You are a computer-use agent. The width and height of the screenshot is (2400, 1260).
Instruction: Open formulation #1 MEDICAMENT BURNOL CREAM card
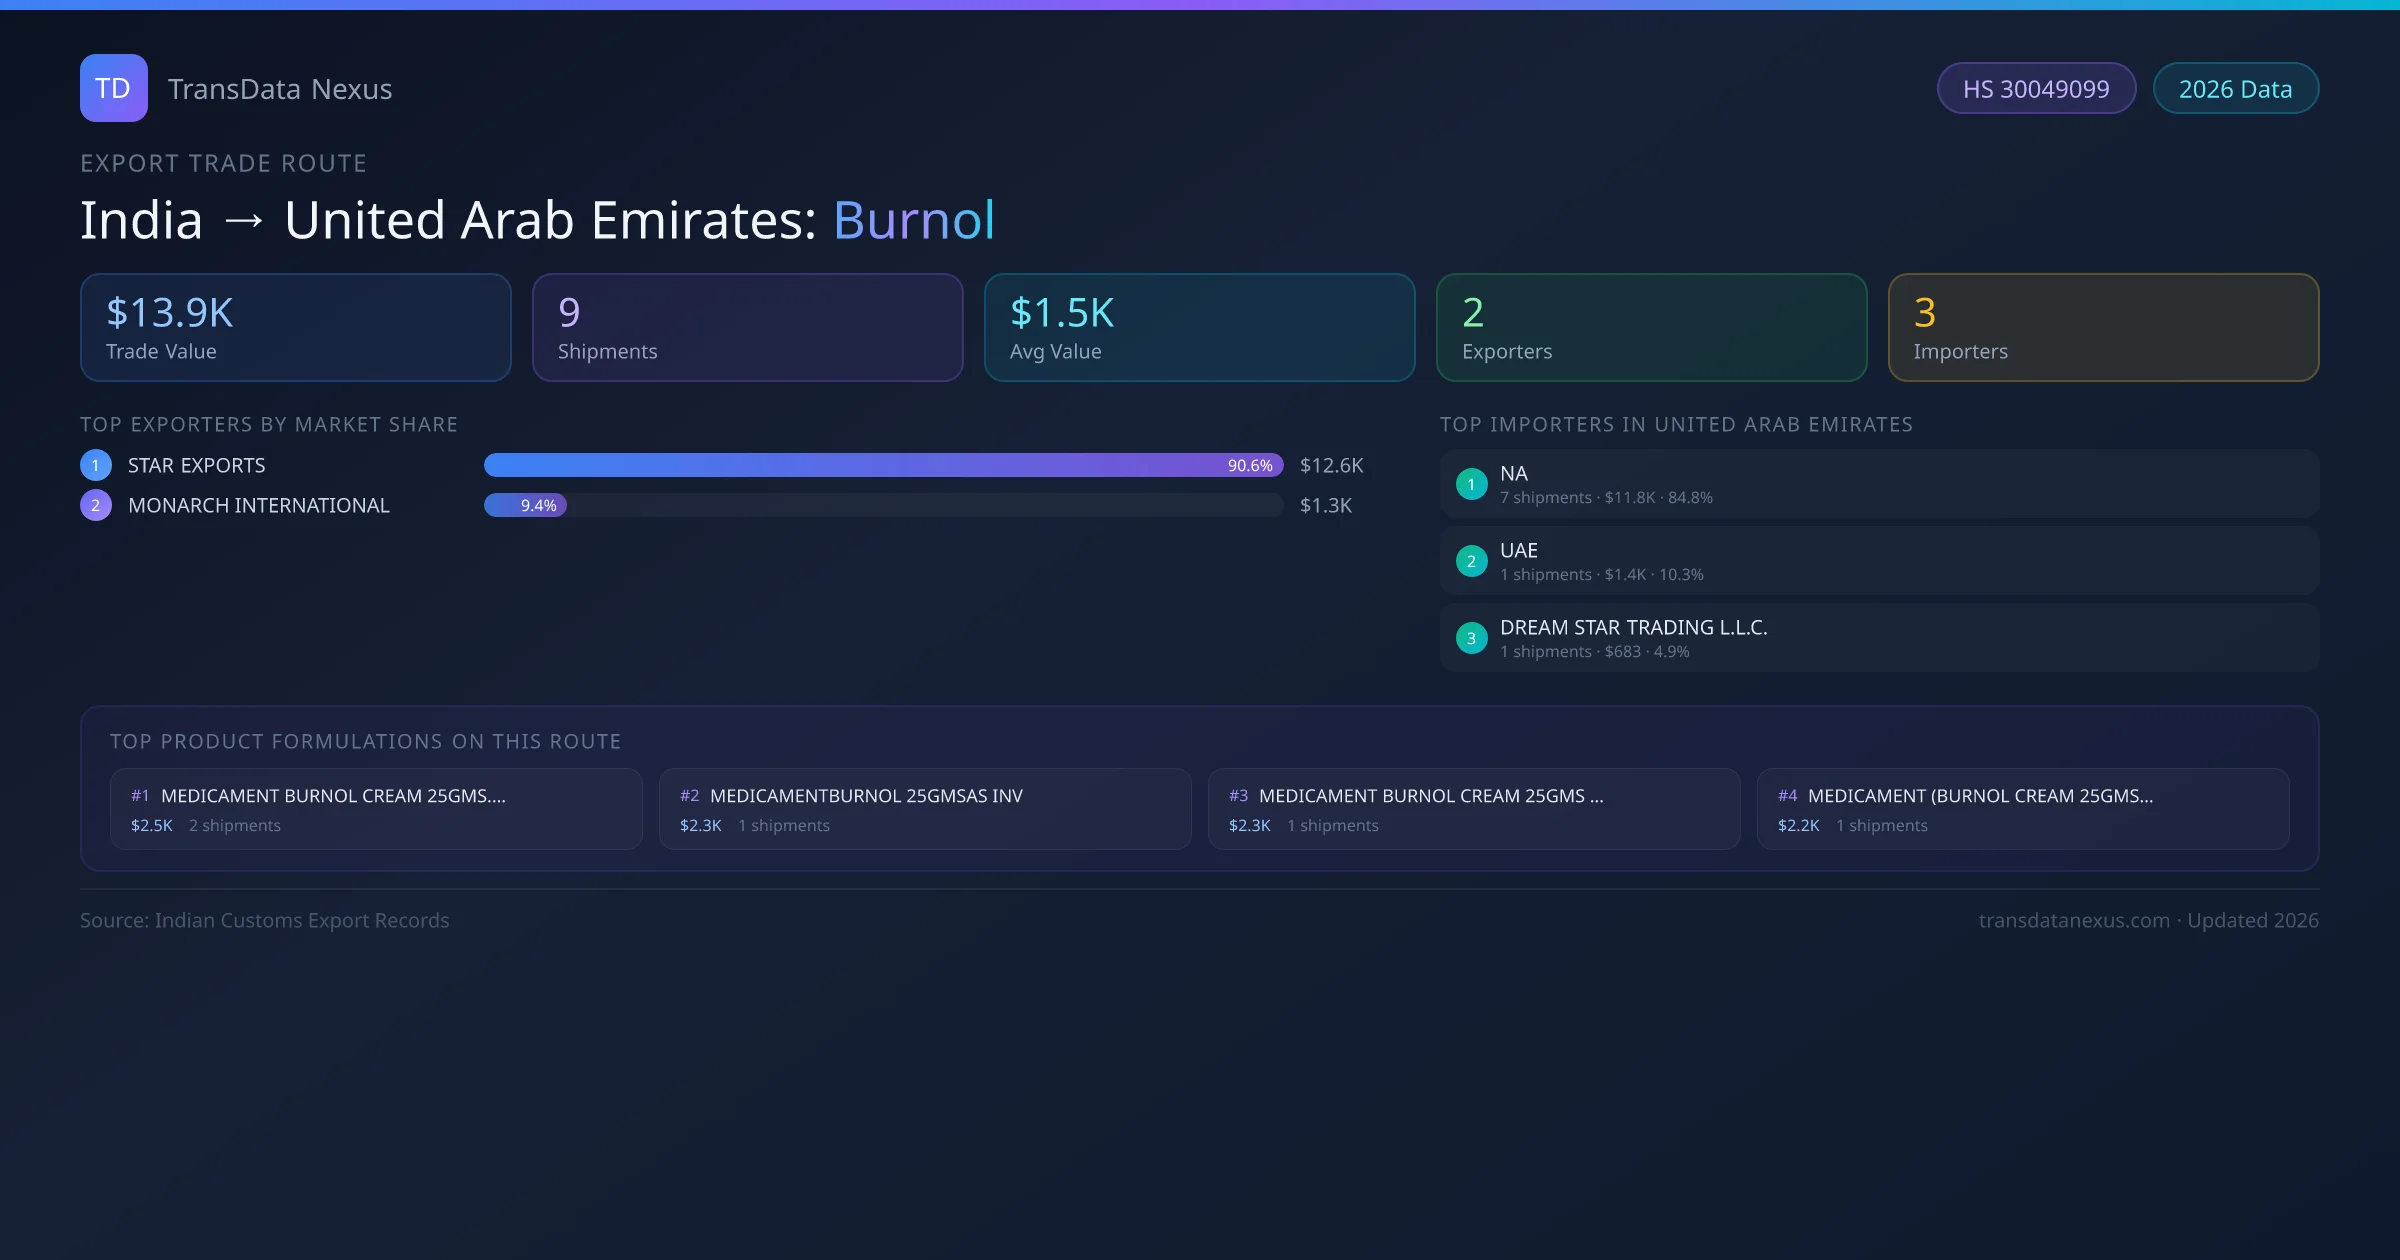(x=376, y=809)
